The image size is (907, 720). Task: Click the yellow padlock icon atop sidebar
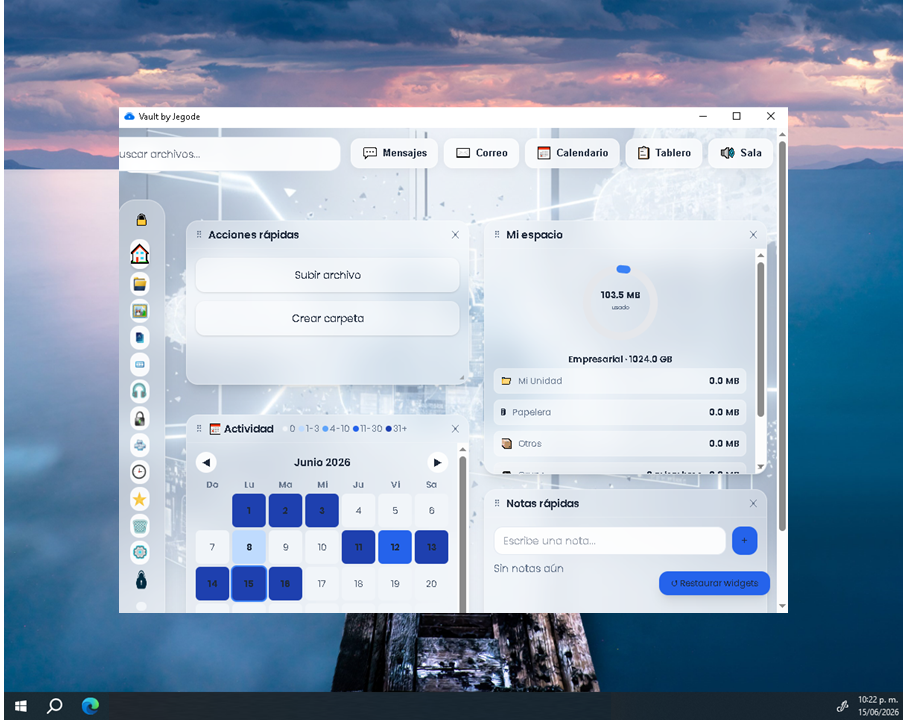click(141, 220)
